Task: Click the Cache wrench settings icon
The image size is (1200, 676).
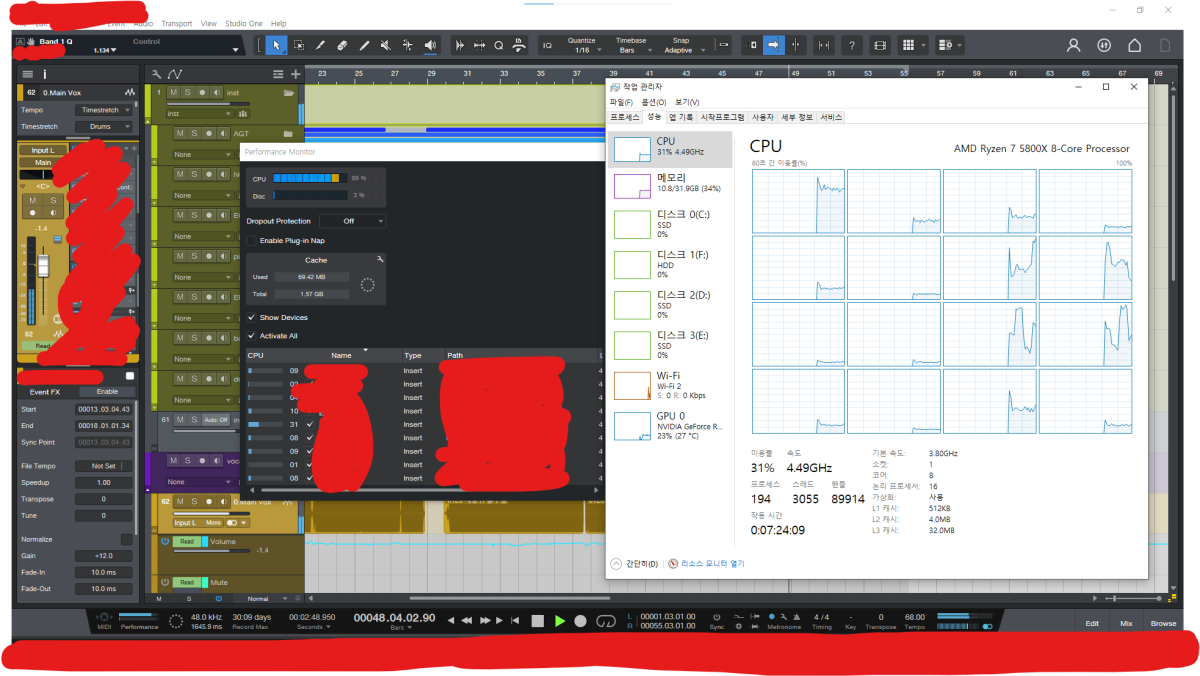Action: (x=379, y=258)
